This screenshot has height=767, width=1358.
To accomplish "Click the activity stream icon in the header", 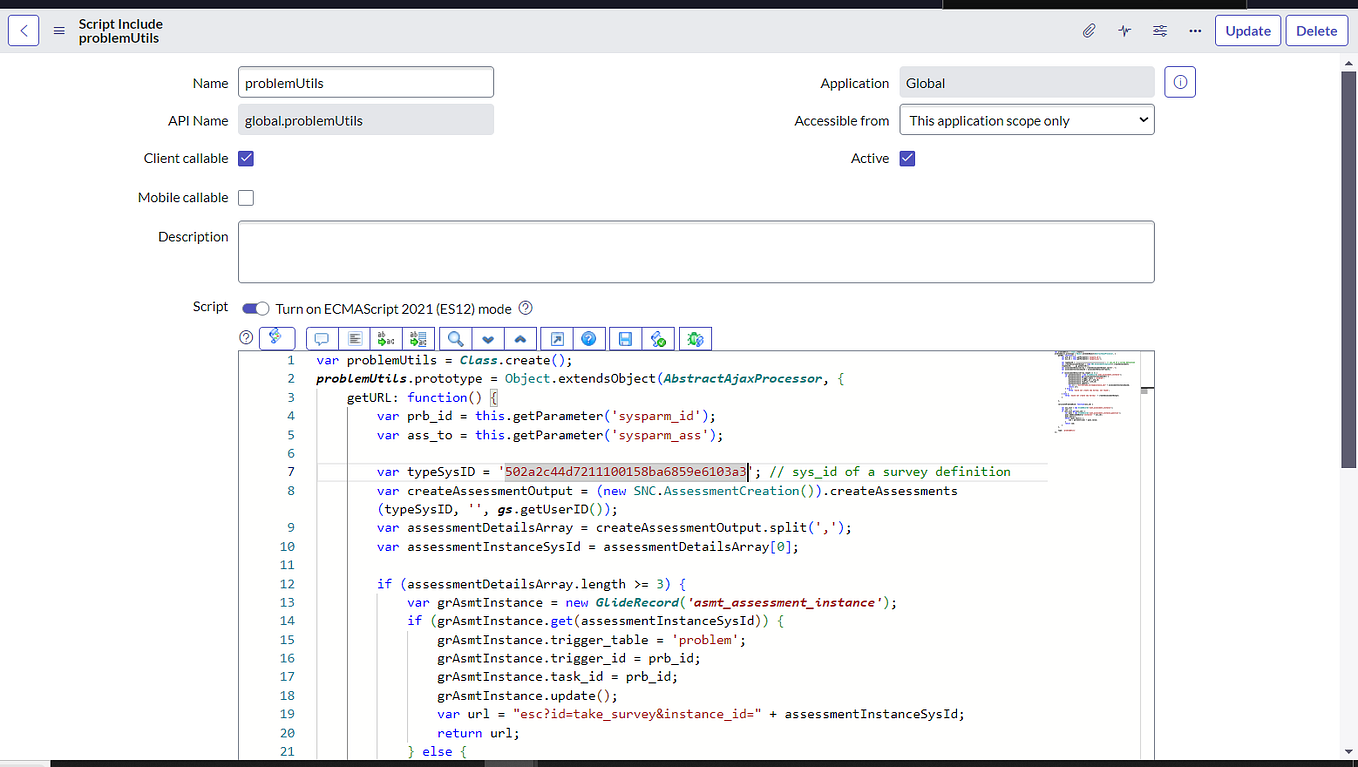I will click(1124, 30).
